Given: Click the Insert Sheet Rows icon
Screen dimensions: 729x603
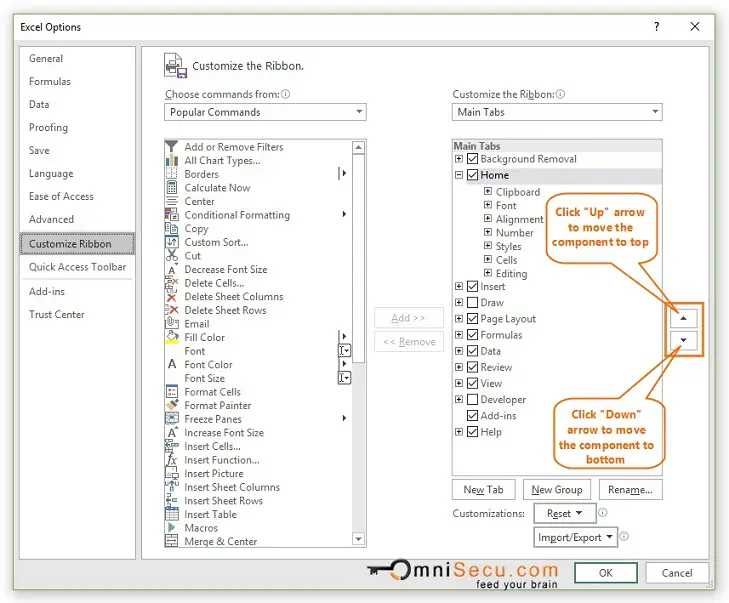Looking at the screenshot, I should point(172,501).
